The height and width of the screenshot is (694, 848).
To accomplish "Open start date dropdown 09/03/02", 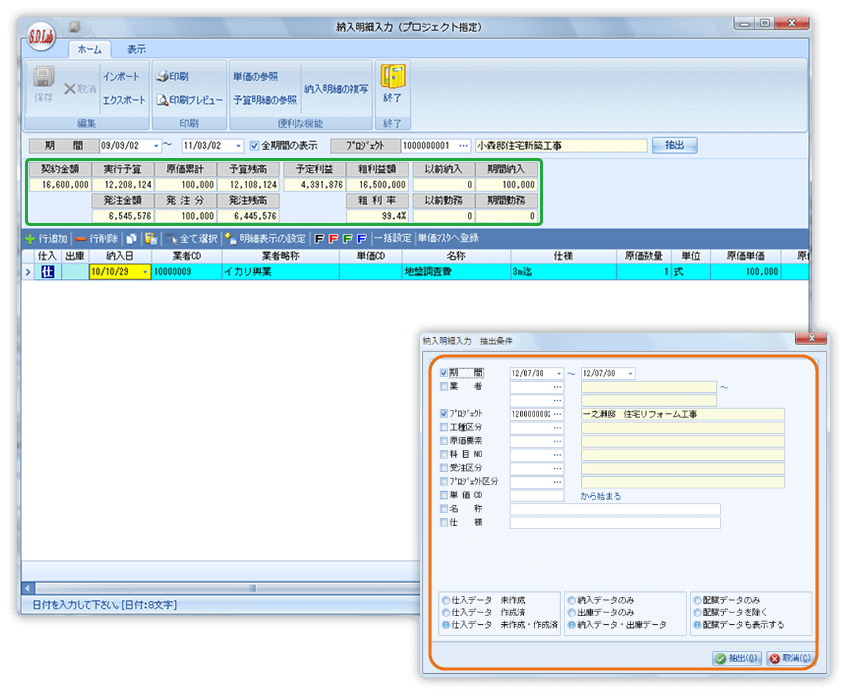I will (156, 146).
